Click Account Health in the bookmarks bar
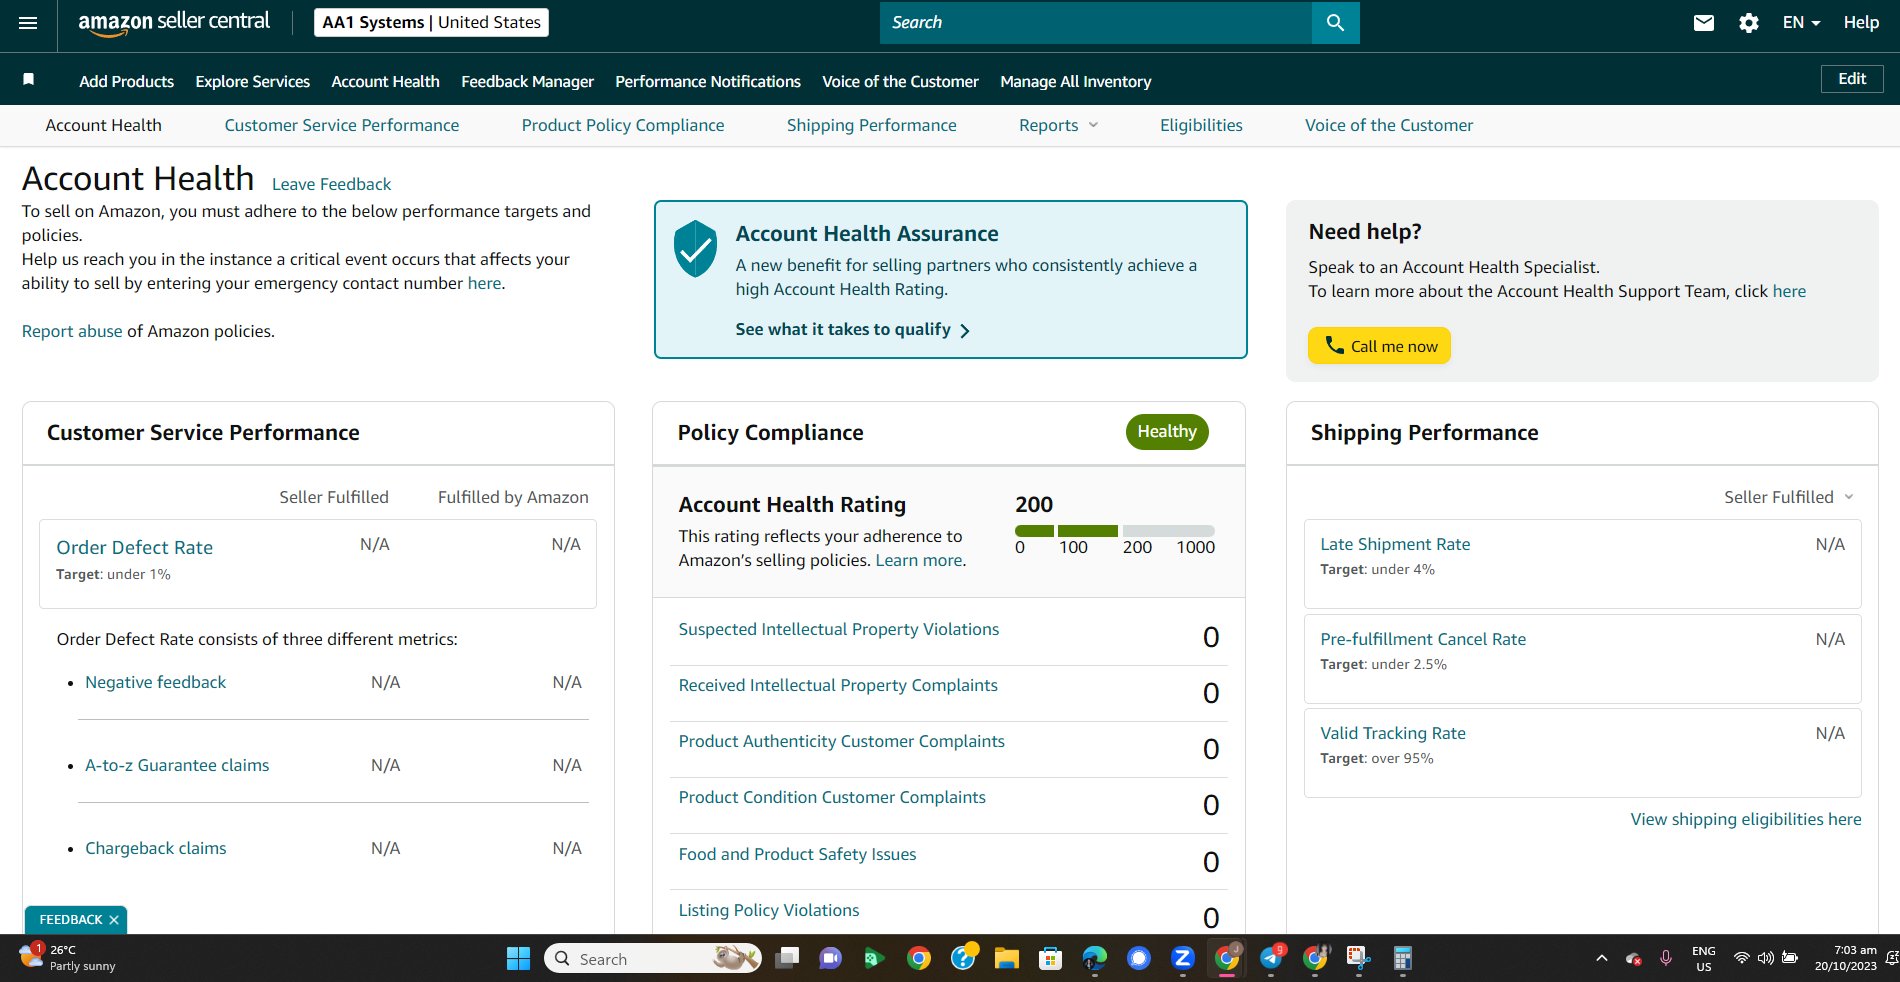Screen dimensions: 1900x982 click(x=386, y=81)
